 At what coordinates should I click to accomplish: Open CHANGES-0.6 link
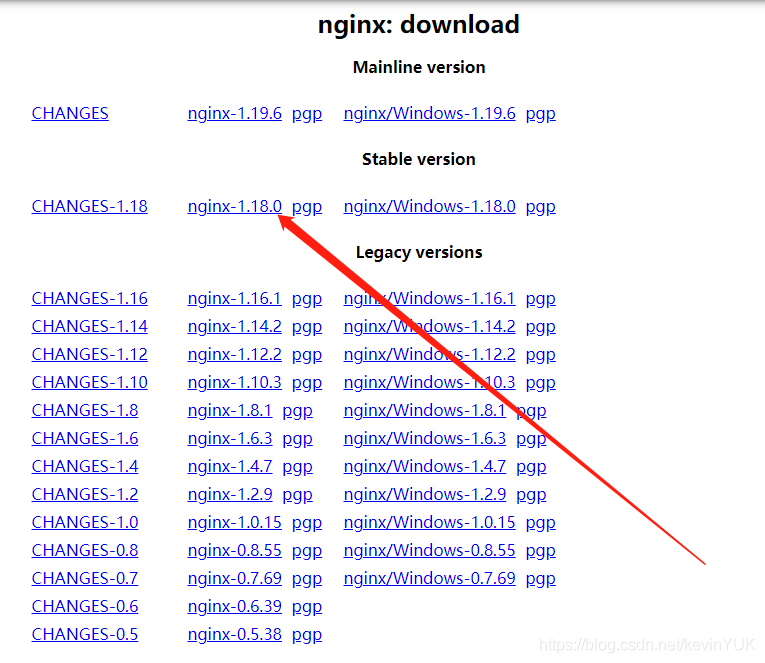(x=85, y=606)
